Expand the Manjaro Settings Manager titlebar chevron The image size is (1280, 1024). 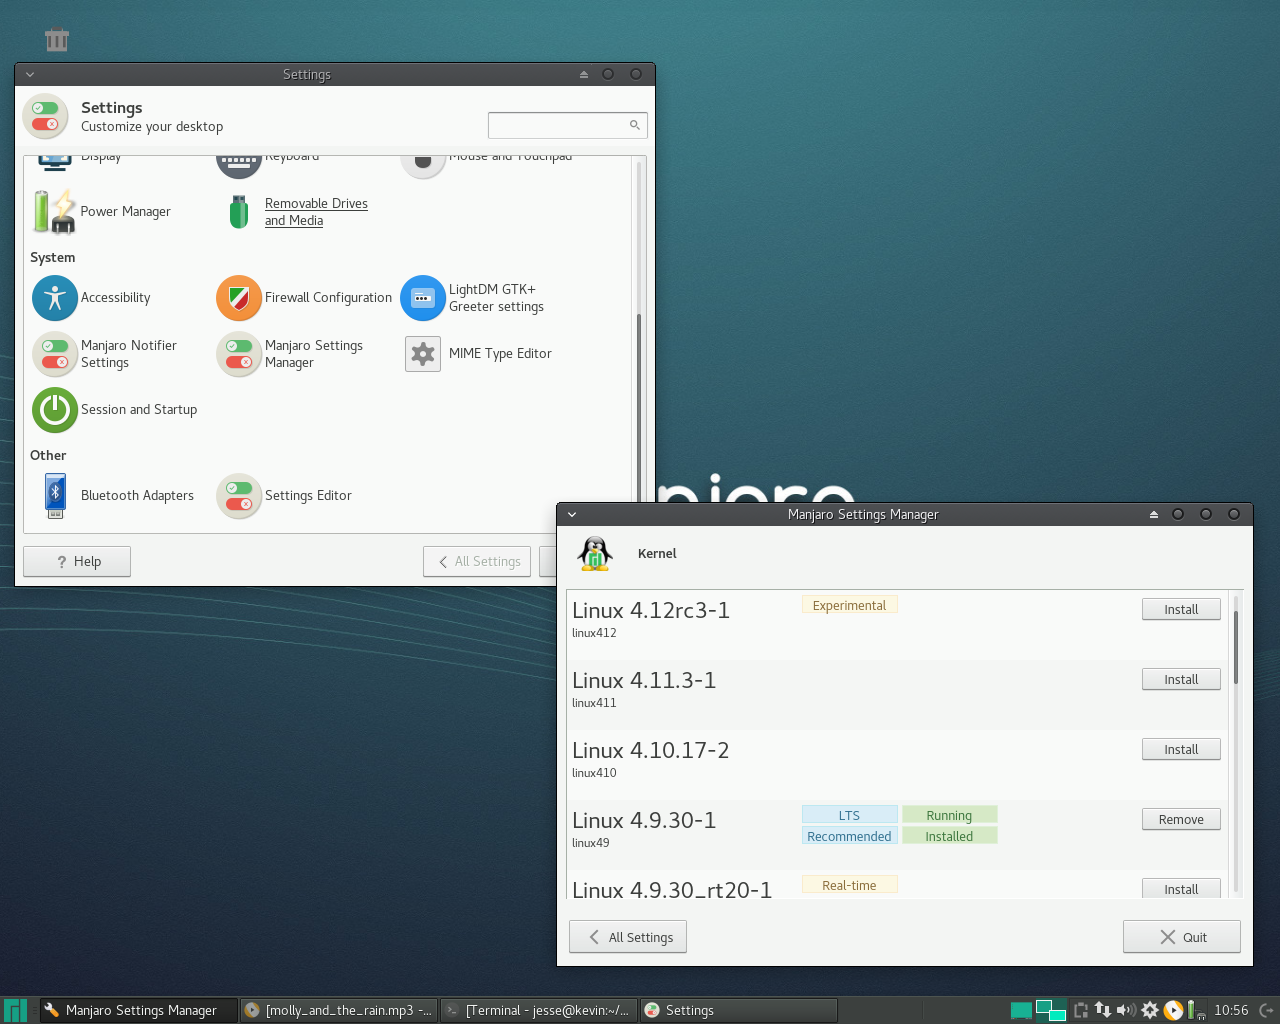(x=571, y=514)
